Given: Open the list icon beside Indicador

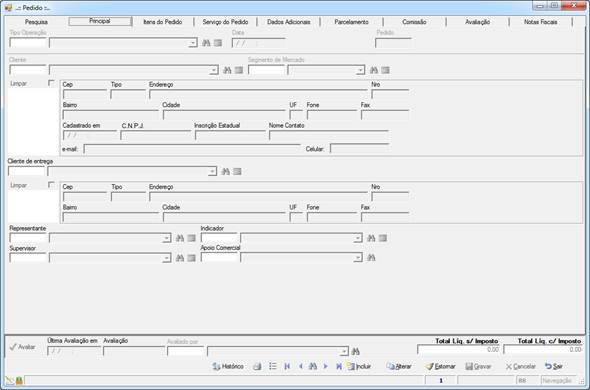Looking at the screenshot, I should click(383, 238).
